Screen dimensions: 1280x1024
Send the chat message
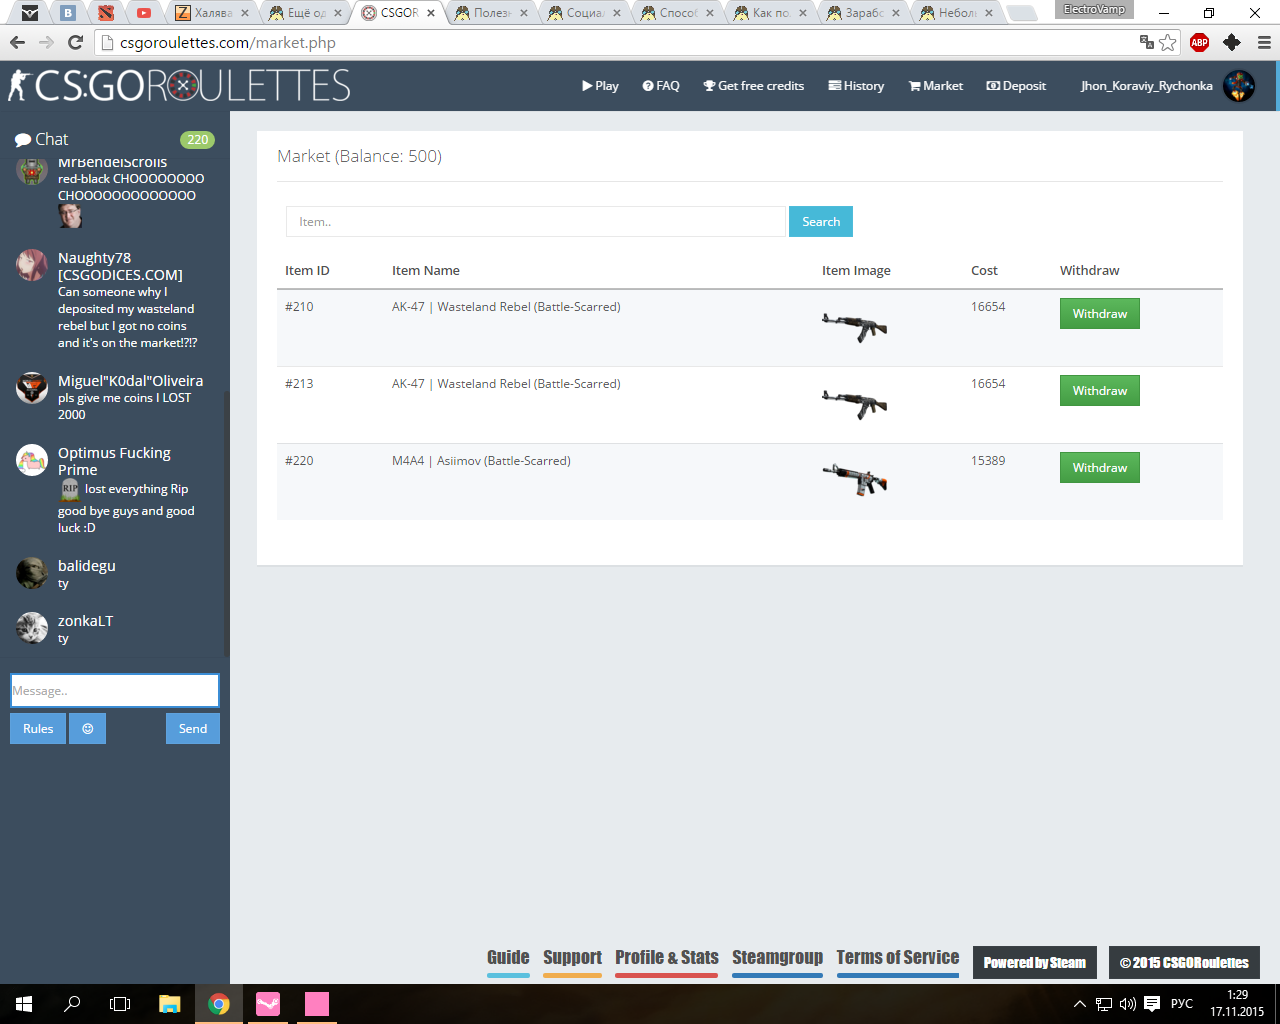(193, 729)
